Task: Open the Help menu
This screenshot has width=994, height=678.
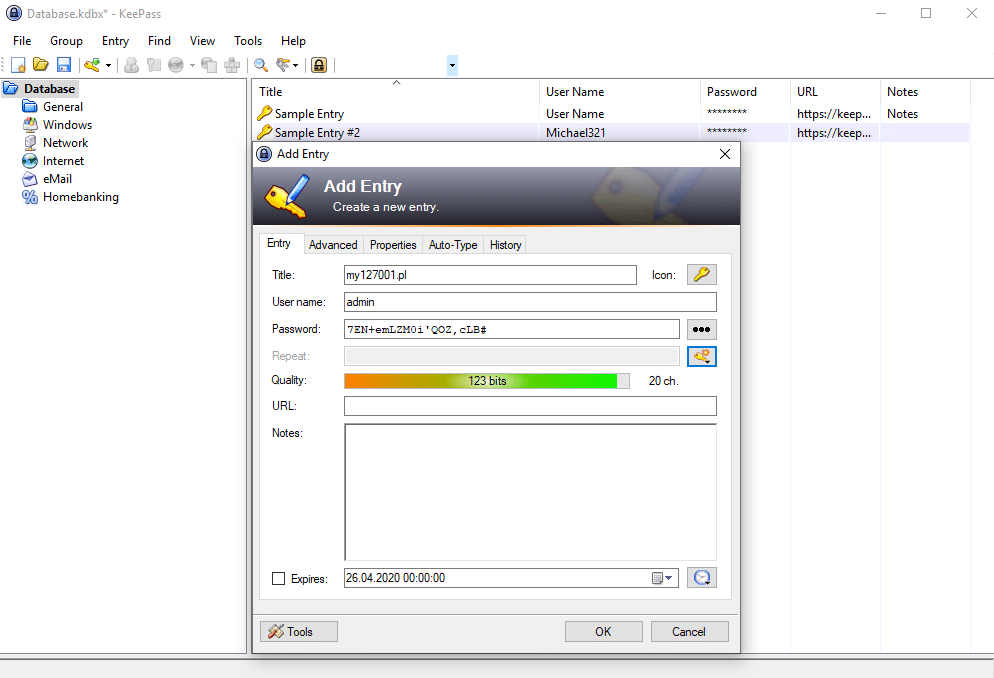Action: point(294,41)
